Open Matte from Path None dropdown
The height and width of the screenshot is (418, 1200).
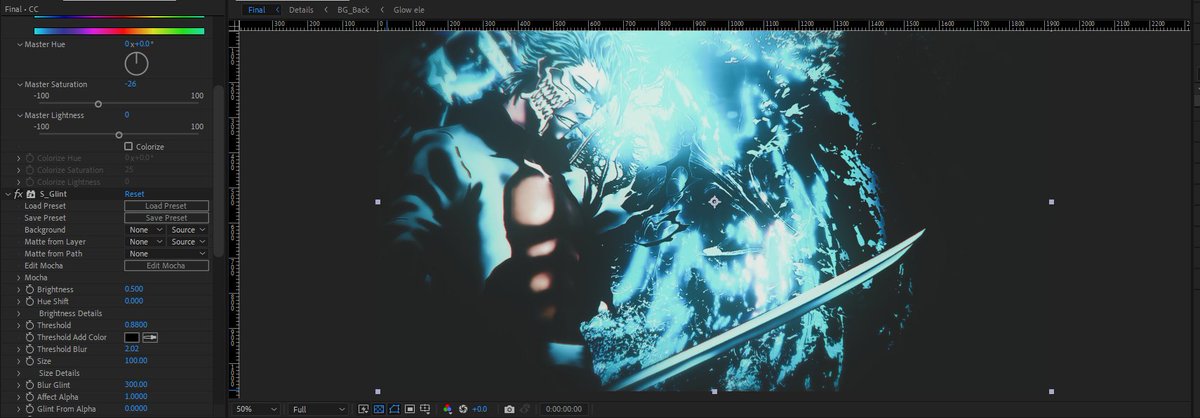[x=167, y=254]
